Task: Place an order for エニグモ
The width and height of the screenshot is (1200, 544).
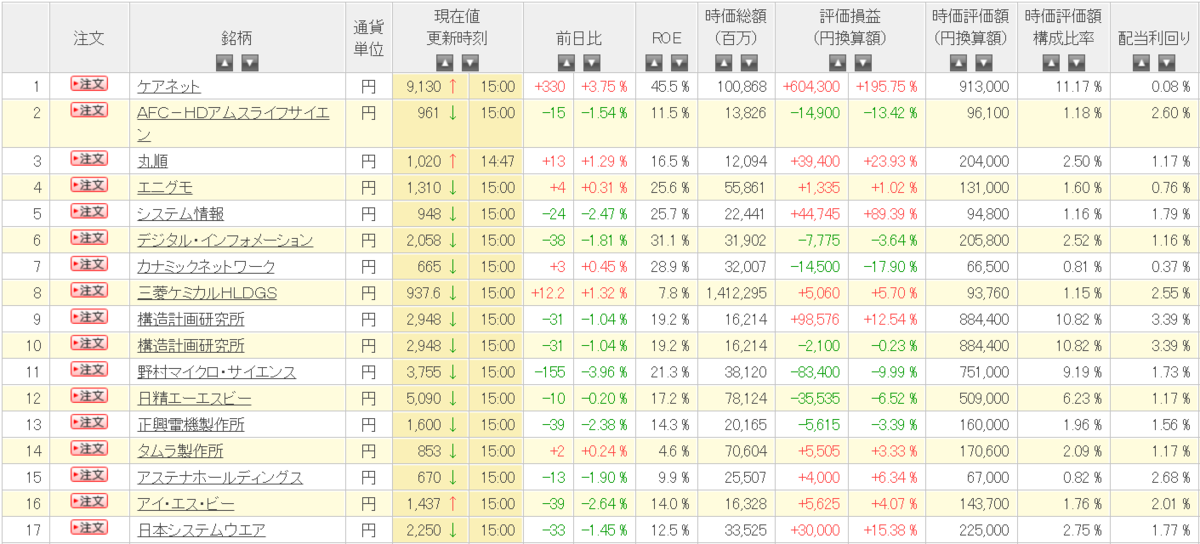Action: click(x=89, y=185)
